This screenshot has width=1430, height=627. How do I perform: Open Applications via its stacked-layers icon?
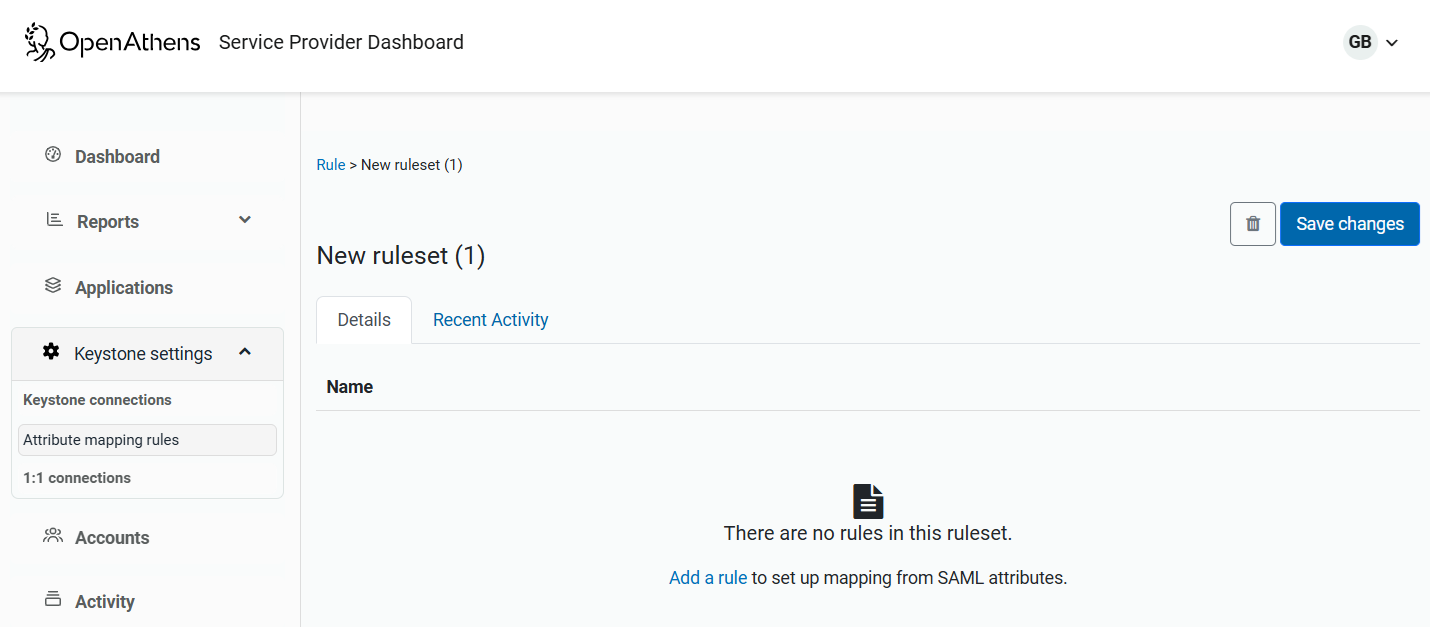pyautogui.click(x=51, y=285)
